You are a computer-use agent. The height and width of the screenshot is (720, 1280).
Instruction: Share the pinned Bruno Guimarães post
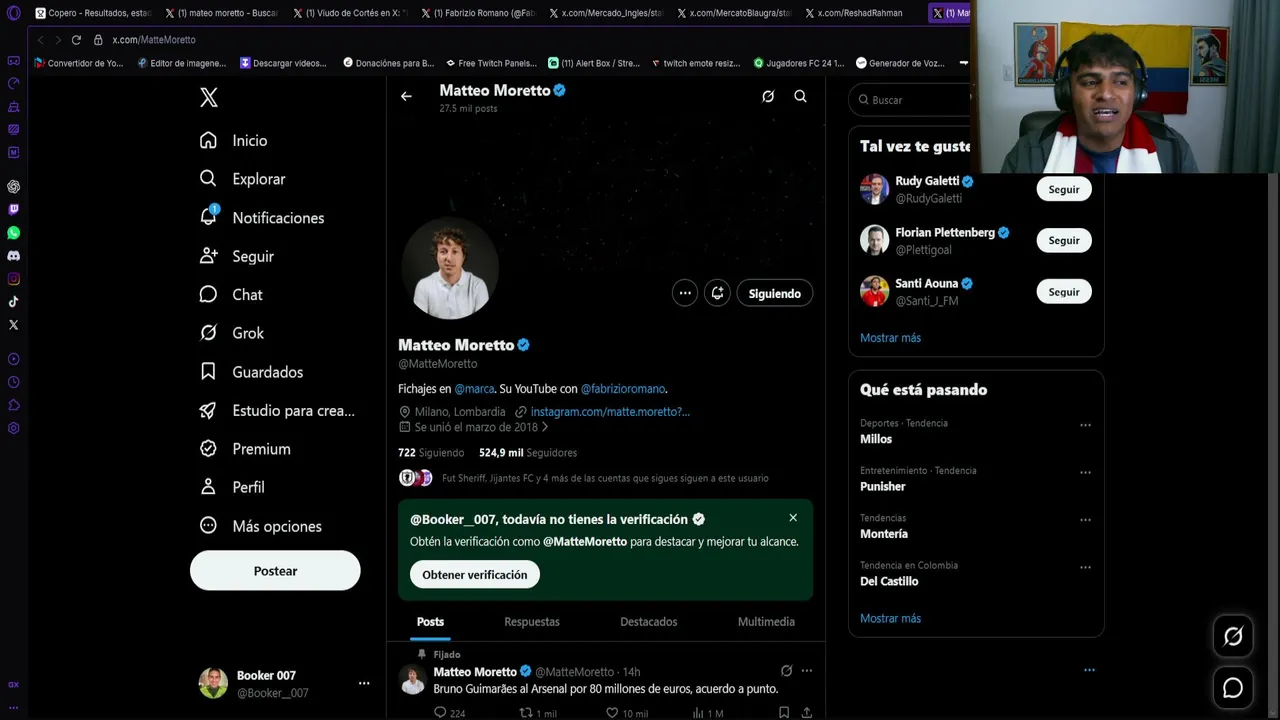807,713
